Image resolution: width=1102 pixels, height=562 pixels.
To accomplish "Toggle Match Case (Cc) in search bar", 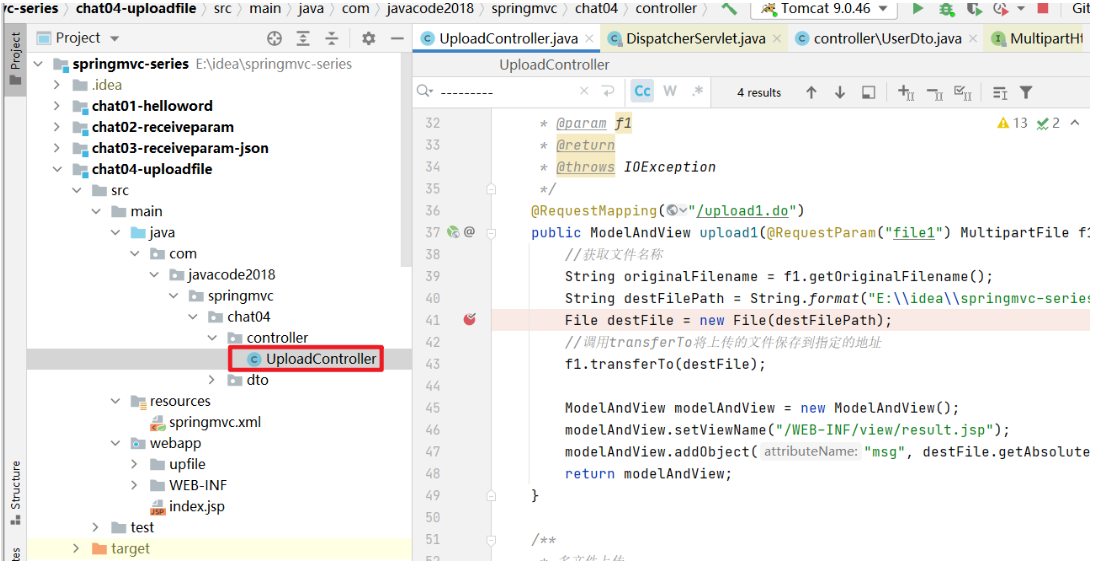I will (x=642, y=91).
